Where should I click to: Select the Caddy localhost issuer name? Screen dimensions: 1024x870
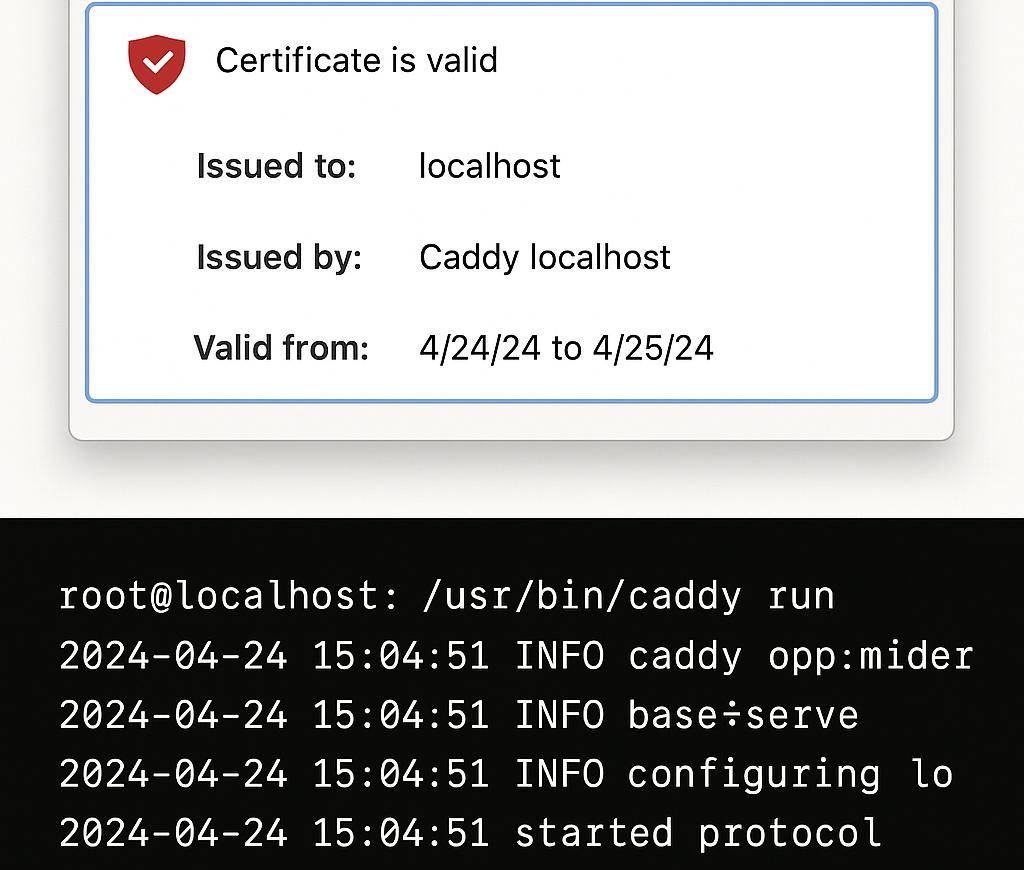545,257
